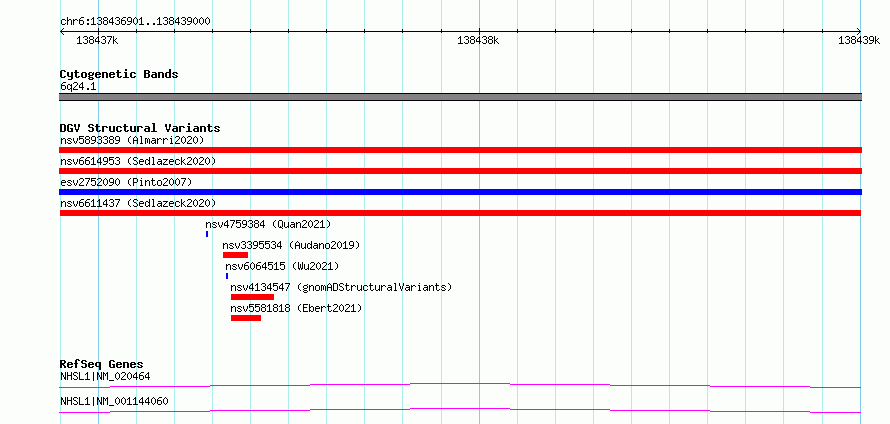Click the nsv5893389 (Almarri2020) label
This screenshot has width=890, height=424.
pyautogui.click(x=132, y=140)
